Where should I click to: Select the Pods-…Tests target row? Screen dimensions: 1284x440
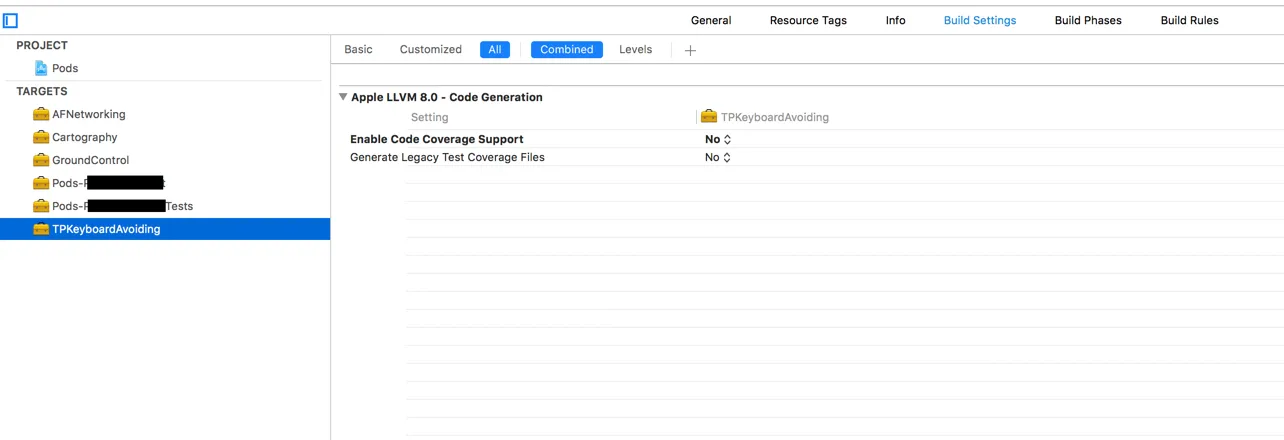pos(122,206)
